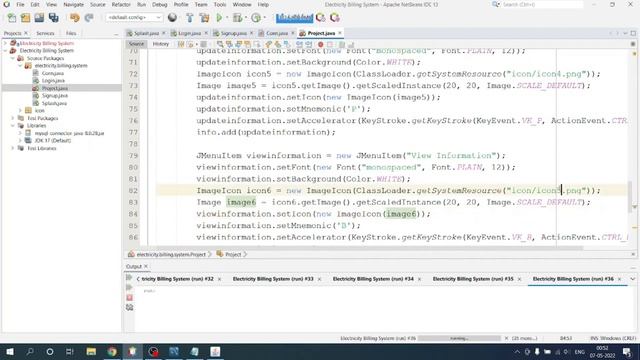The image size is (640, 360).
Task: Open output tab run #33
Action: 273,279
